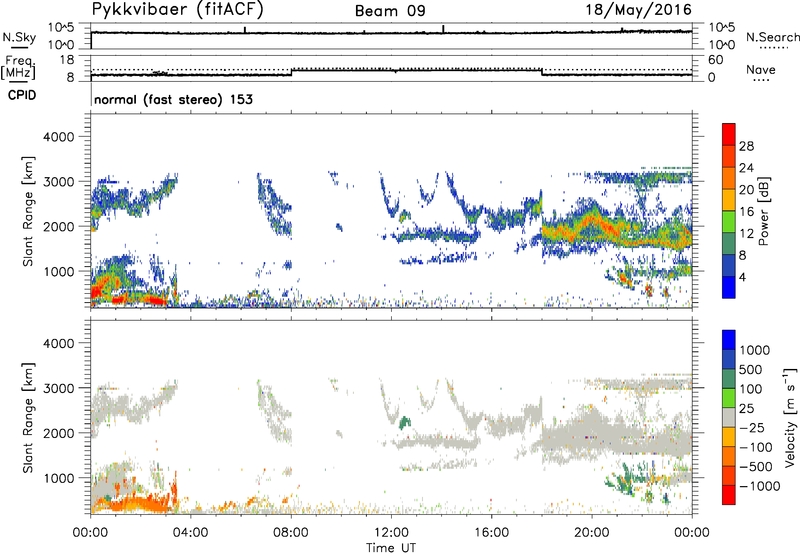This screenshot has height=554, width=800.
Task: Click the -25 value on velocity scale
Action: pyautogui.click(x=752, y=427)
